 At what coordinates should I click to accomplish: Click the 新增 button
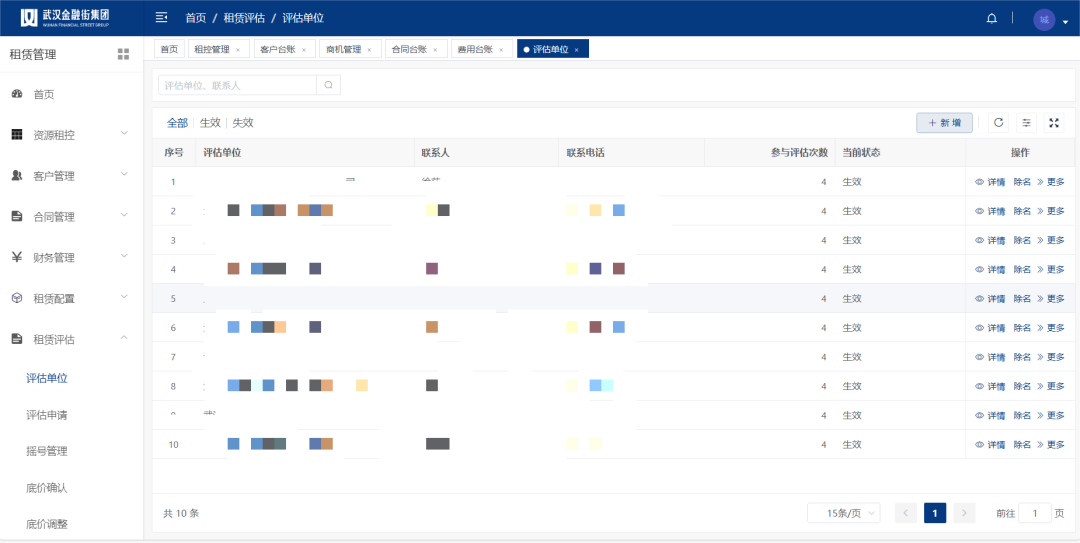(x=944, y=123)
